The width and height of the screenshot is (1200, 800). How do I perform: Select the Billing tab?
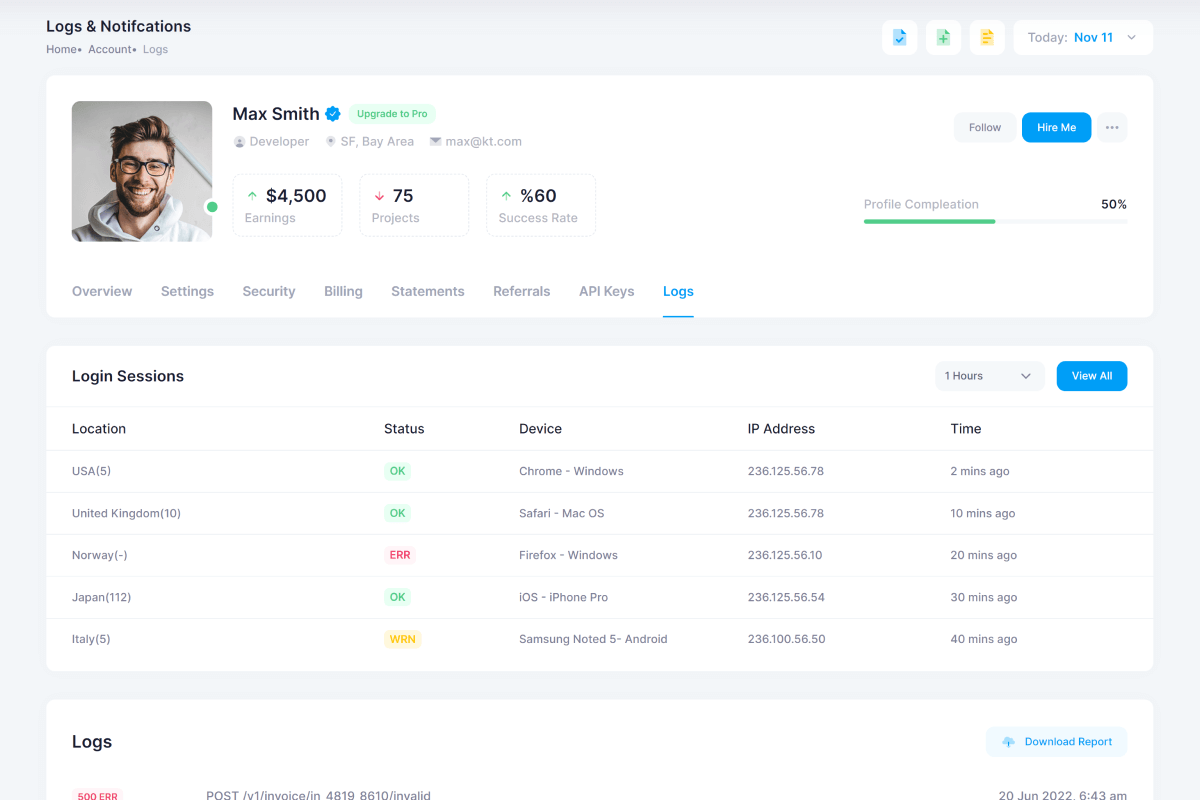(343, 292)
